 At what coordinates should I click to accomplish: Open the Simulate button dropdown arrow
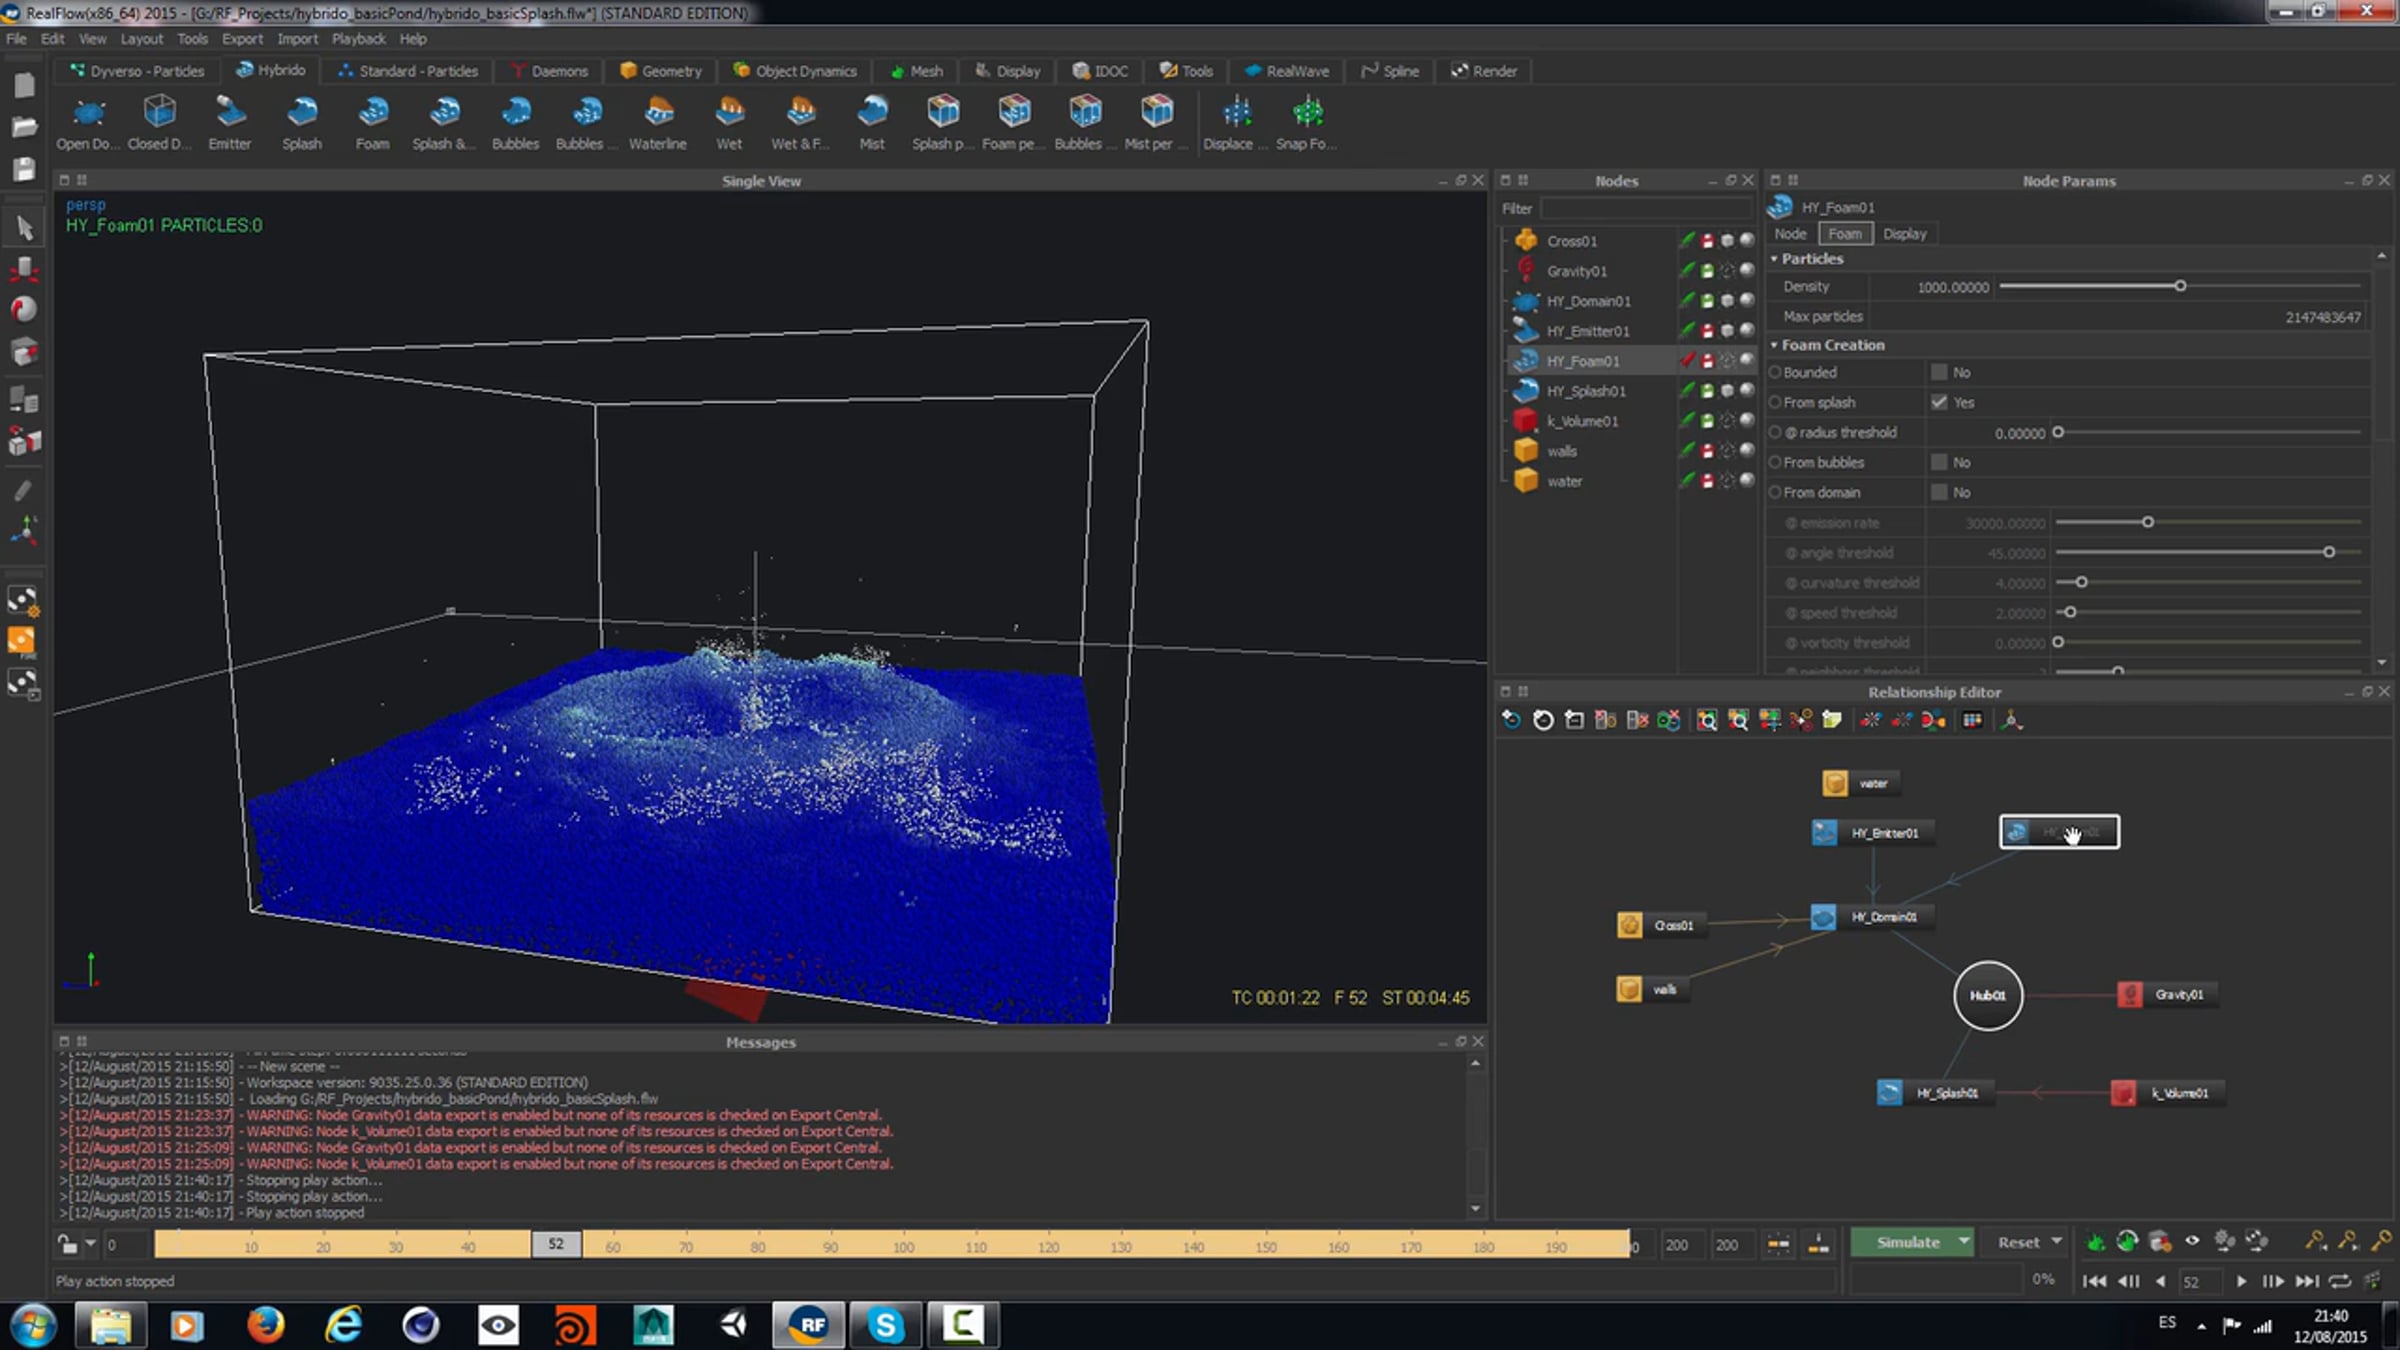coord(1963,1242)
